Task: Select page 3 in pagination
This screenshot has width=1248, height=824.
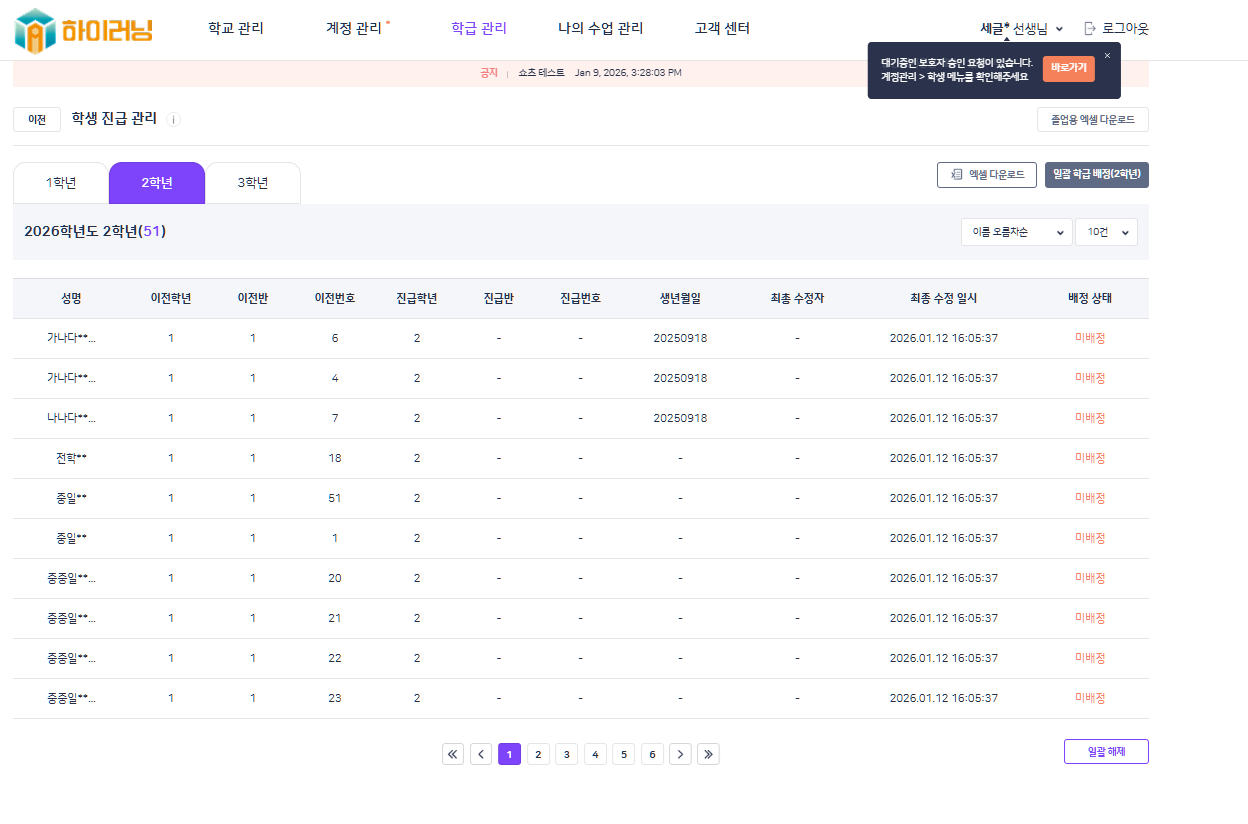Action: point(567,754)
